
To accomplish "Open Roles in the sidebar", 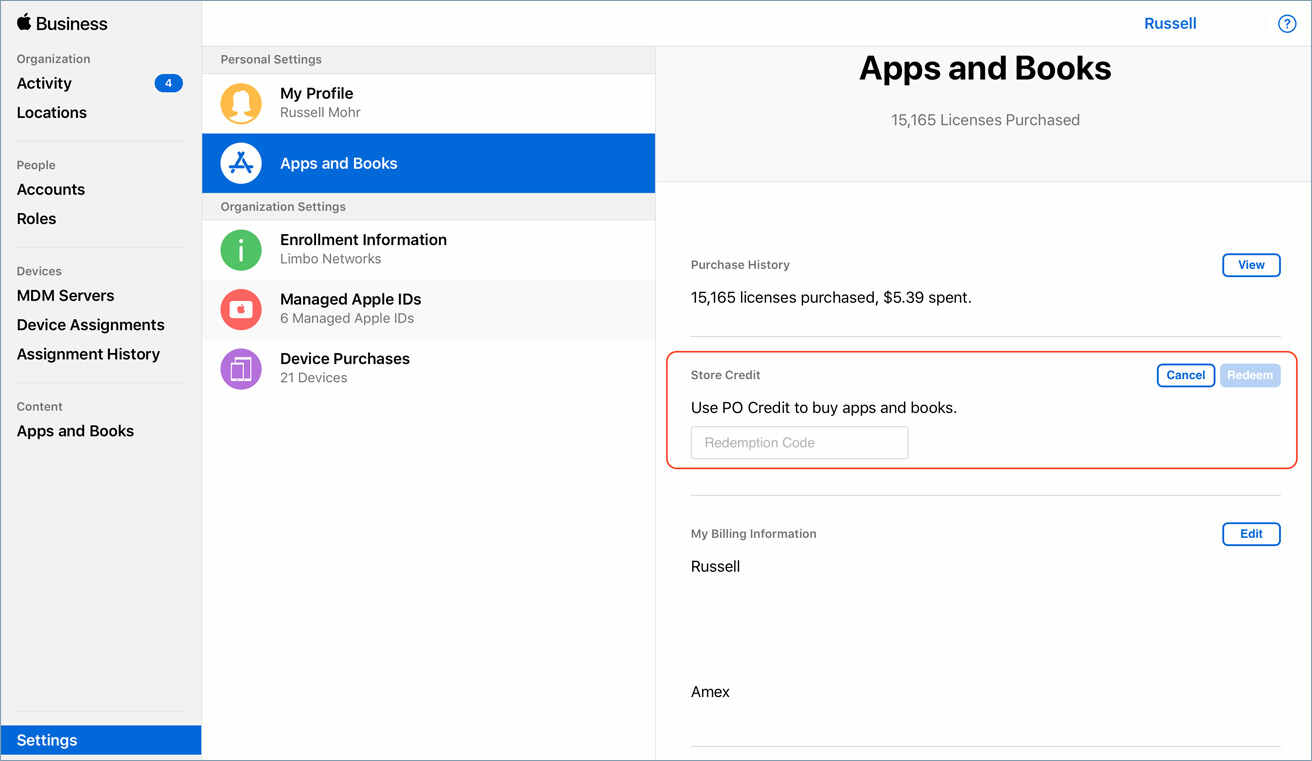I will click(x=37, y=218).
